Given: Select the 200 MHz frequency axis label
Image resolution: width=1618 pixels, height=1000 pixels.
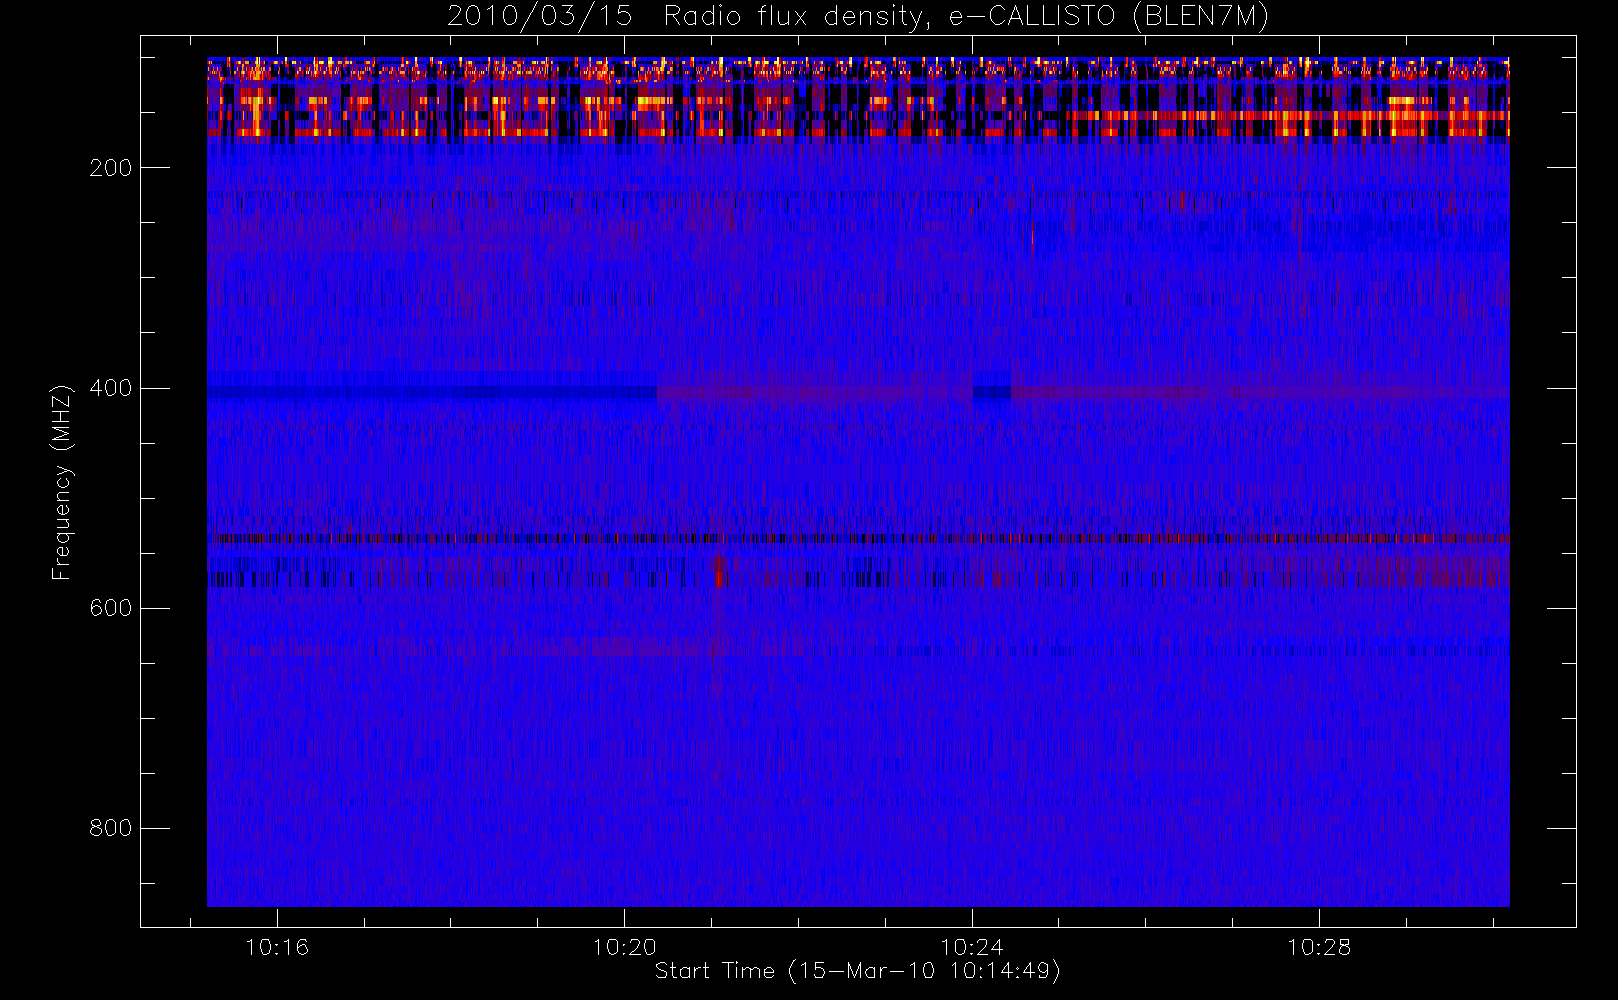Looking at the screenshot, I should (110, 168).
